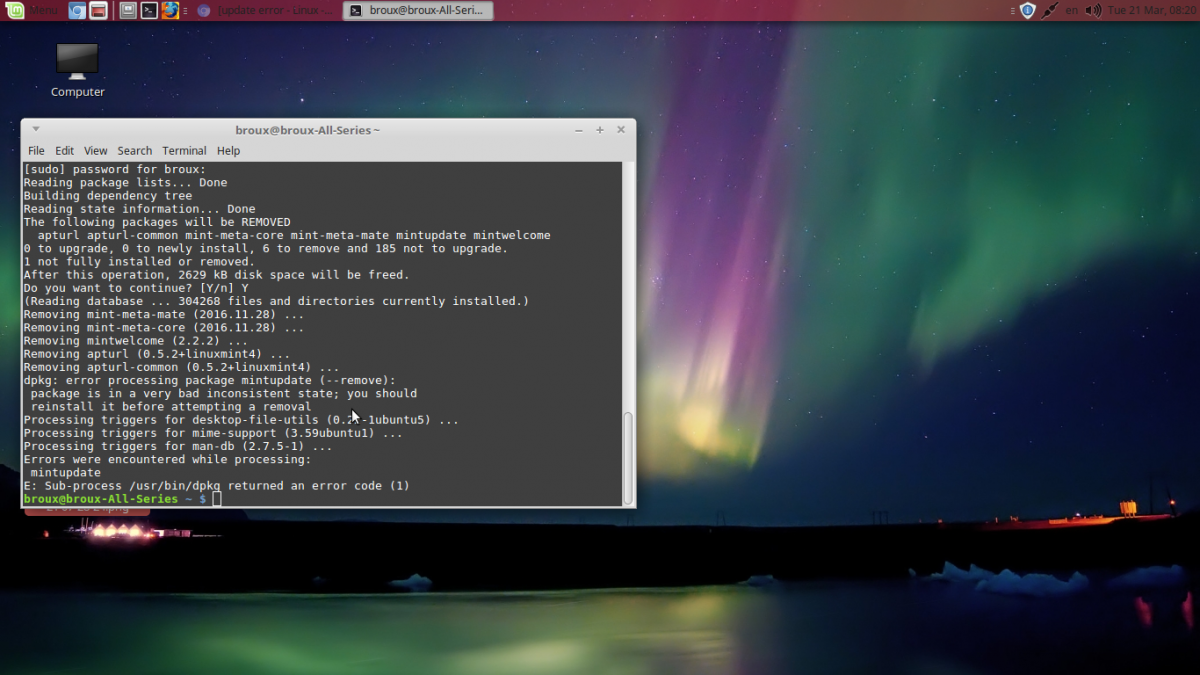Open the Linux Mint Menu button
Image resolution: width=1200 pixels, height=675 pixels.
[x=30, y=10]
